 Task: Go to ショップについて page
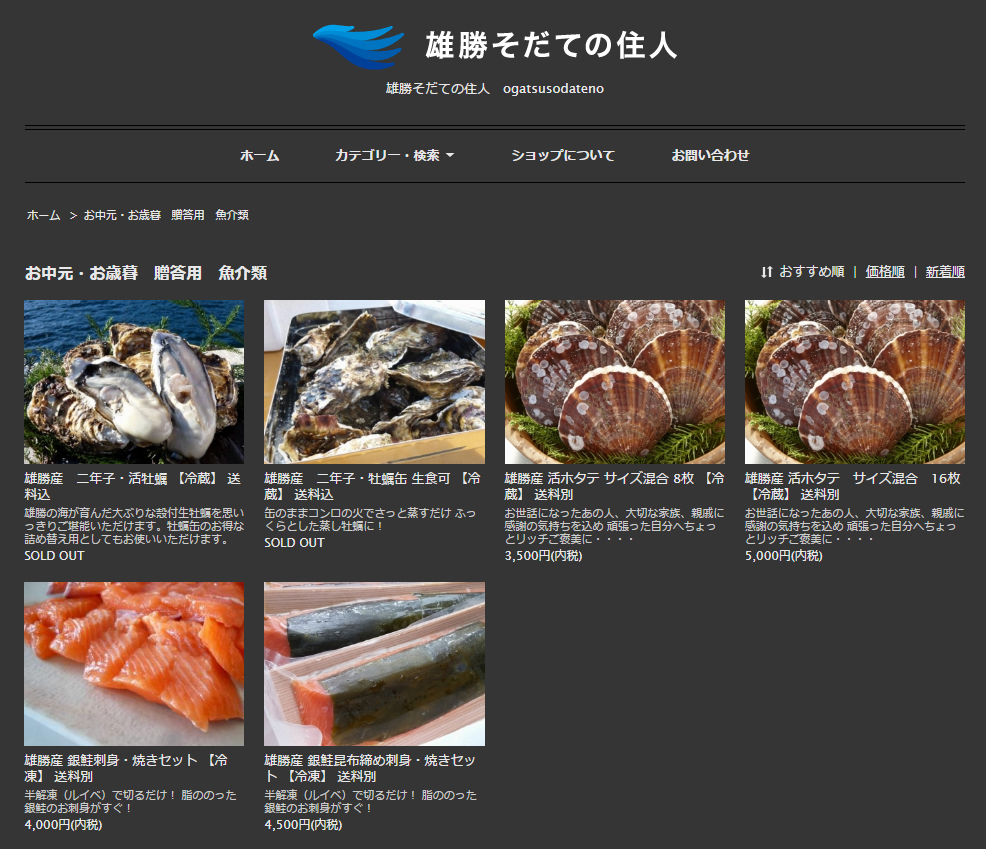(562, 156)
